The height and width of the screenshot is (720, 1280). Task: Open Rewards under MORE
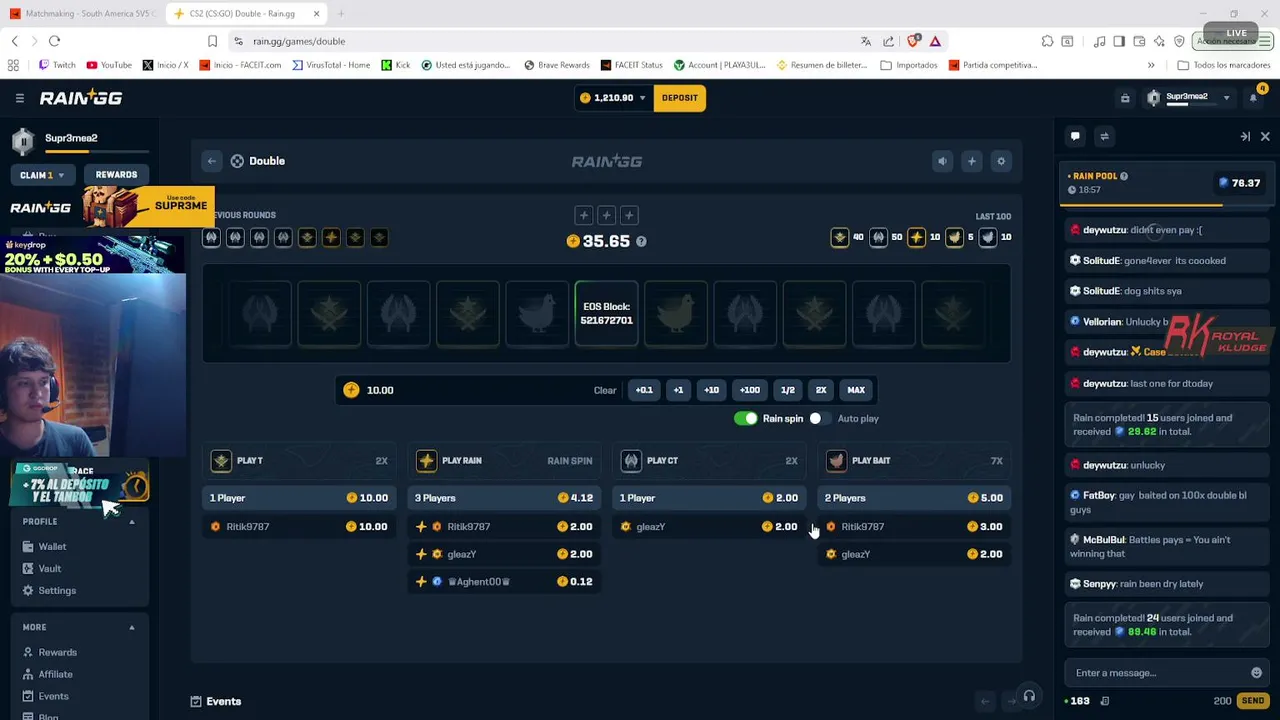(x=57, y=653)
